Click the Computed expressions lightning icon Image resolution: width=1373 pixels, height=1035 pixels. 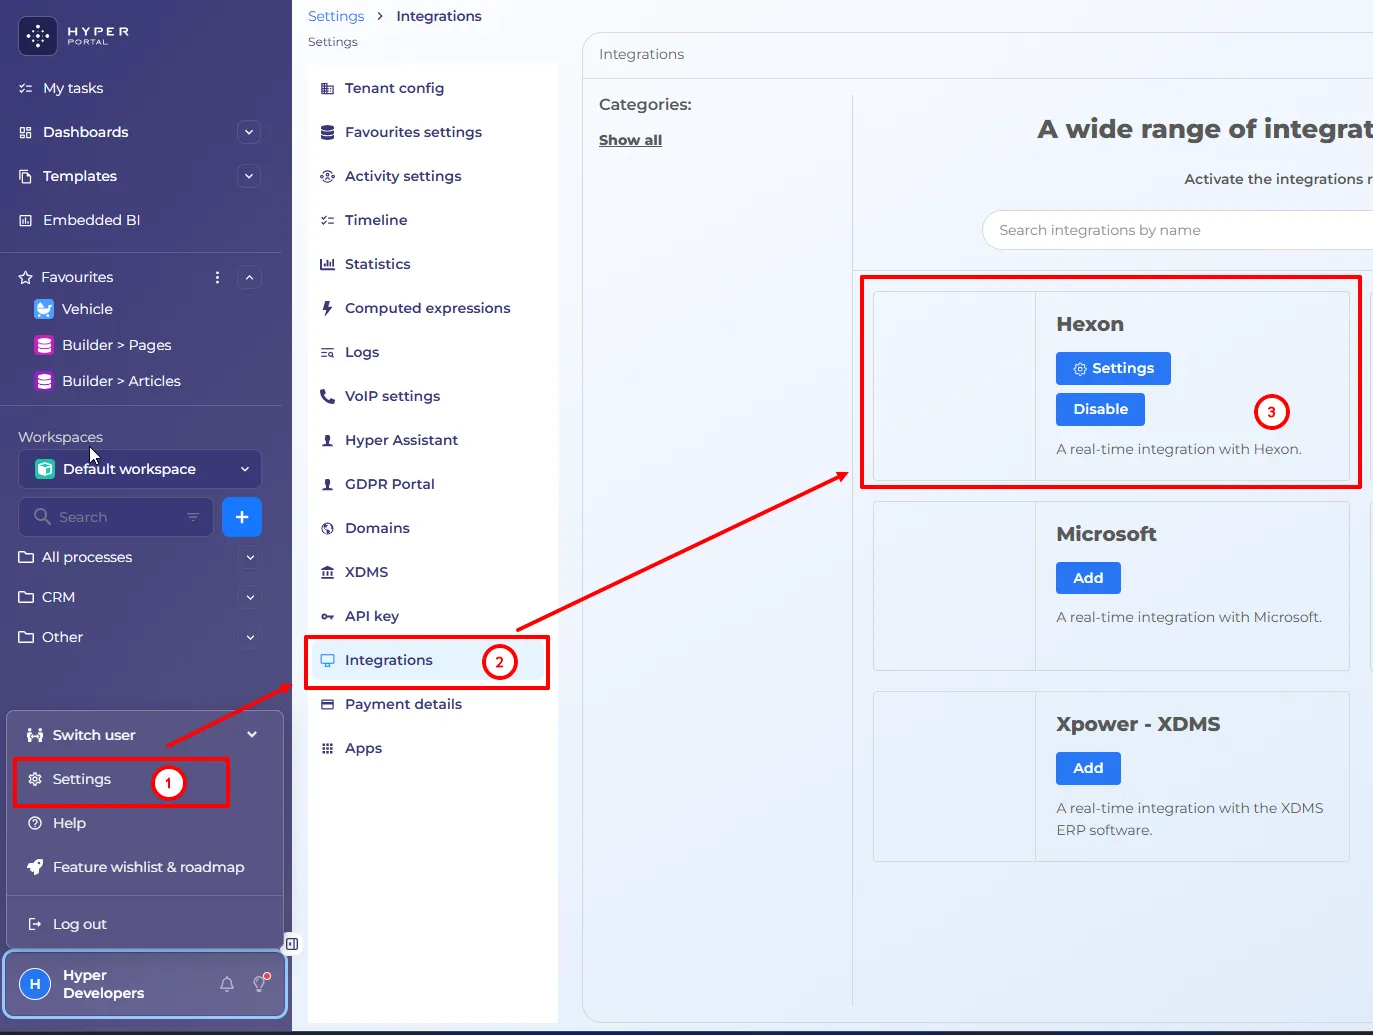coord(327,308)
